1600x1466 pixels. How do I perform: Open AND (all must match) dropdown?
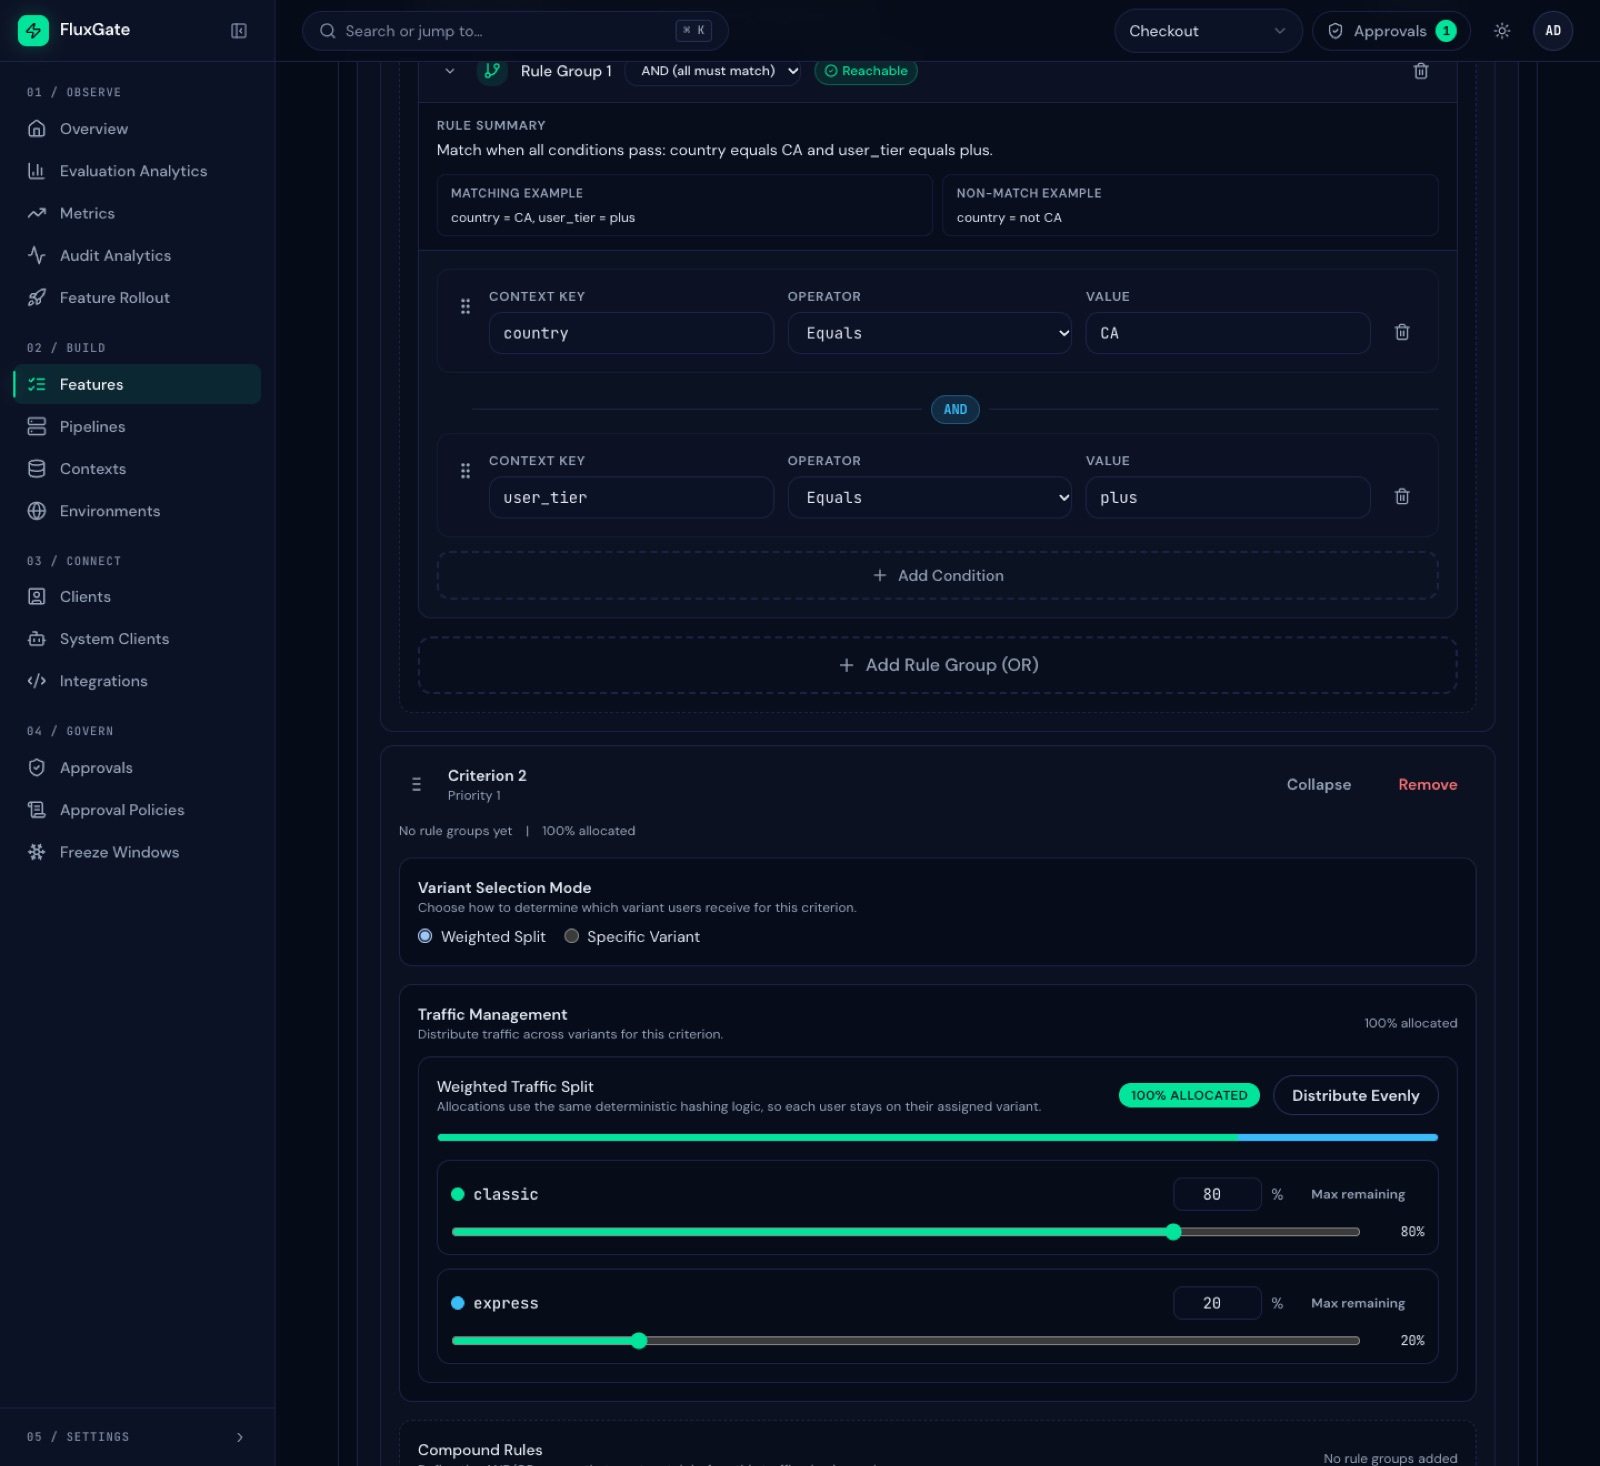pyautogui.click(x=713, y=71)
